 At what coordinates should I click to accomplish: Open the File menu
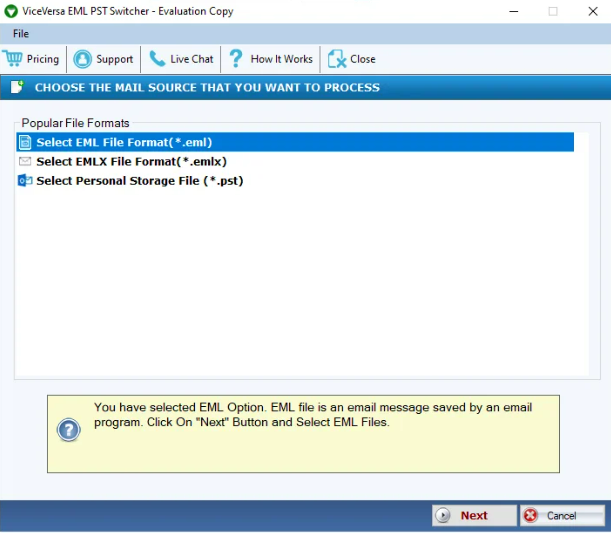click(x=21, y=34)
